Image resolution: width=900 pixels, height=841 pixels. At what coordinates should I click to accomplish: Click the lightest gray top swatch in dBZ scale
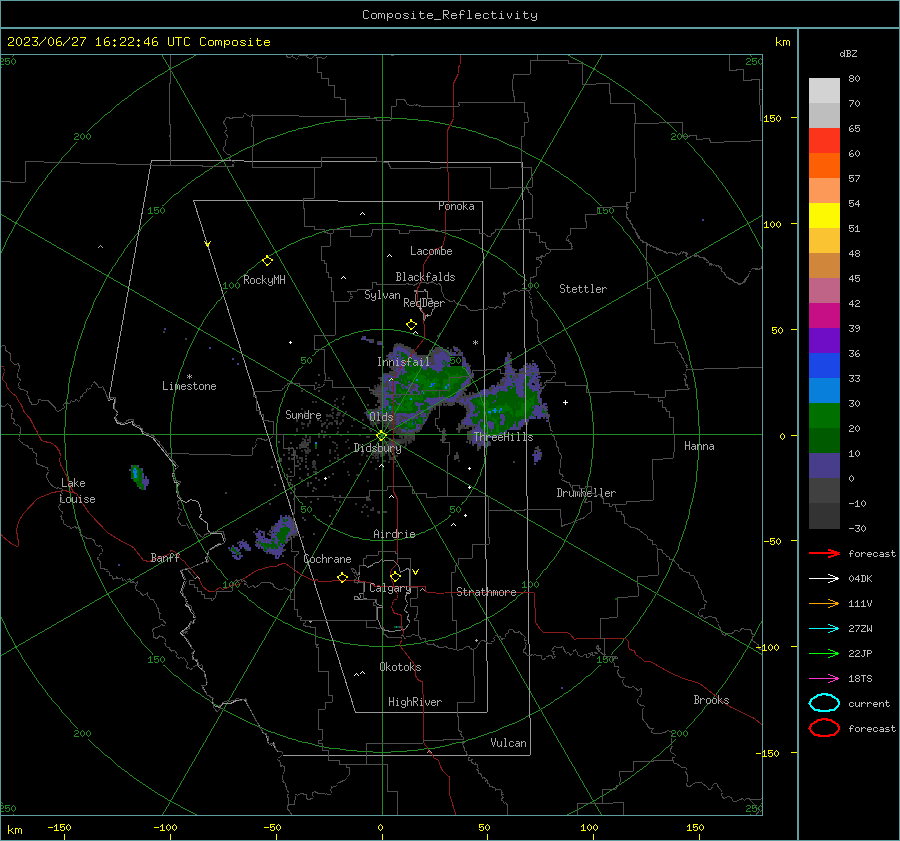coord(824,90)
